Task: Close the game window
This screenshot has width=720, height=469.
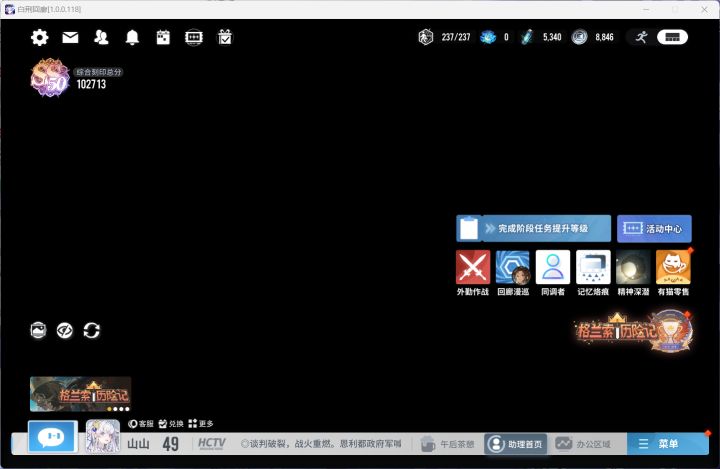Action: point(704,9)
